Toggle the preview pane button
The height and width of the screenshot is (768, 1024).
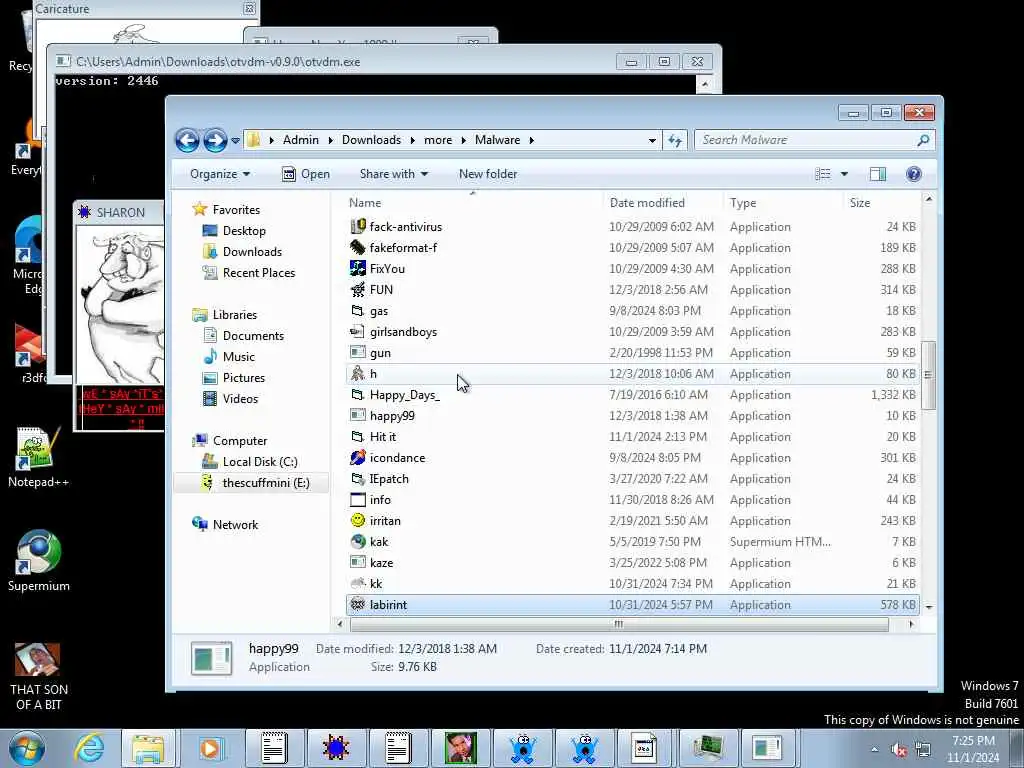click(878, 174)
